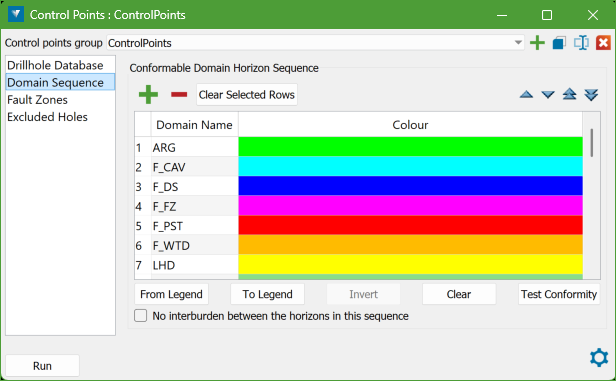Select the F_CAV domain name cell
The height and width of the screenshot is (381, 616).
click(x=194, y=167)
